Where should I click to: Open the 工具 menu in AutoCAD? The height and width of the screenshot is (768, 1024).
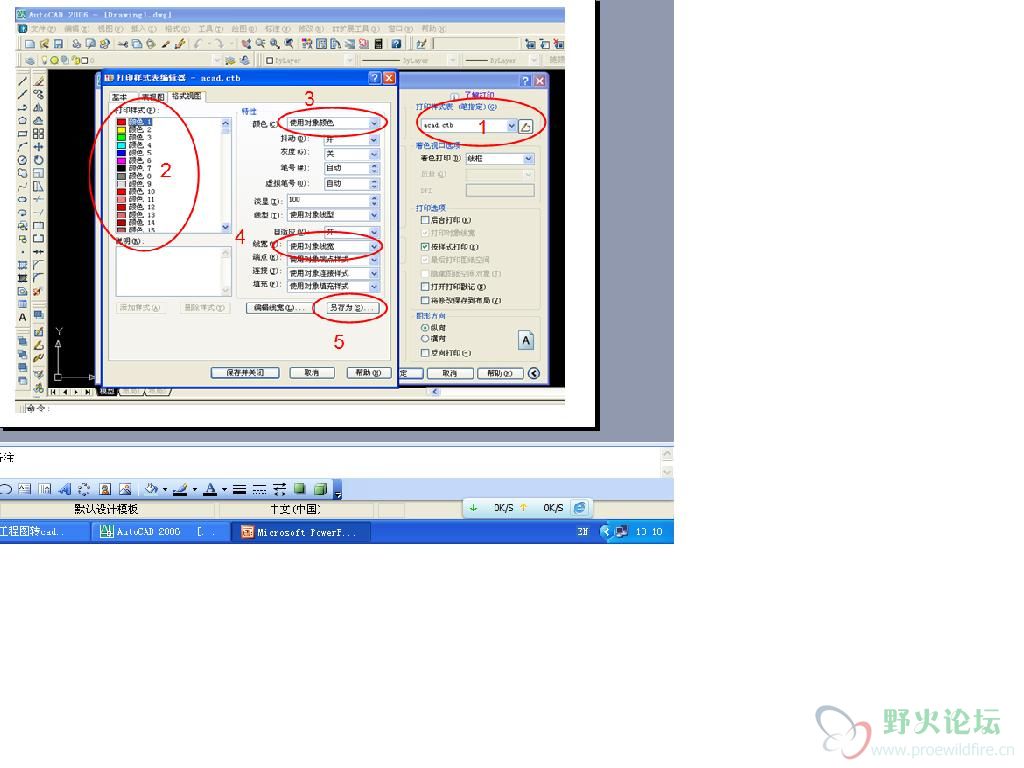tap(210, 29)
